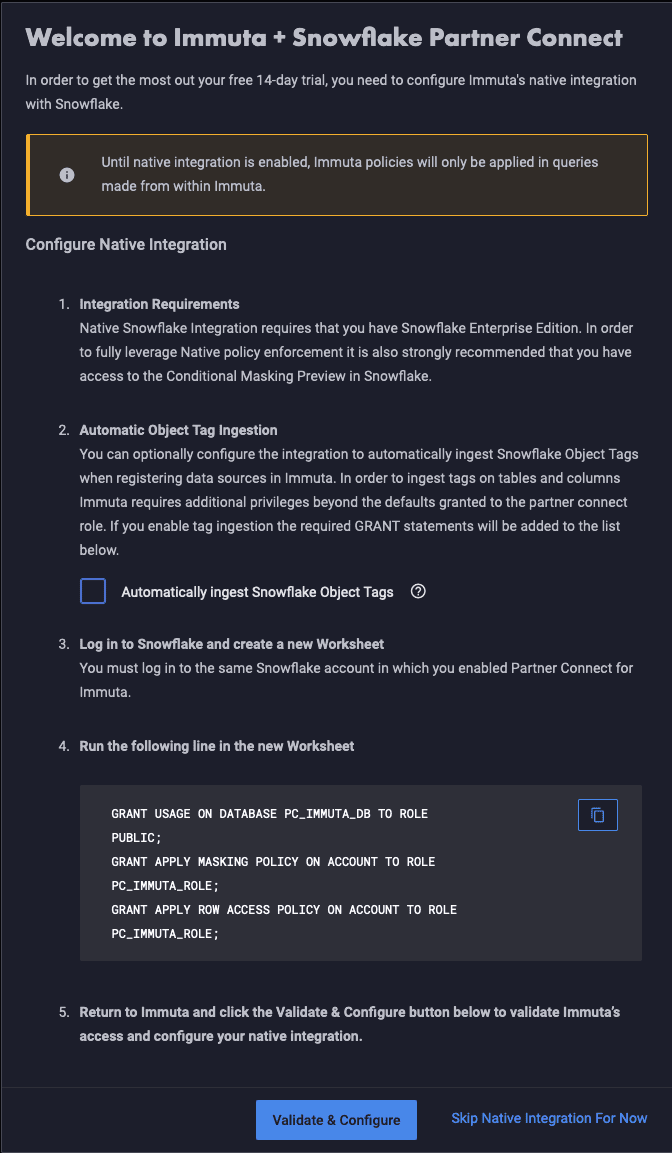
Task: Click the GRANT APPLY MASKING POLICY statement
Action: point(274,874)
